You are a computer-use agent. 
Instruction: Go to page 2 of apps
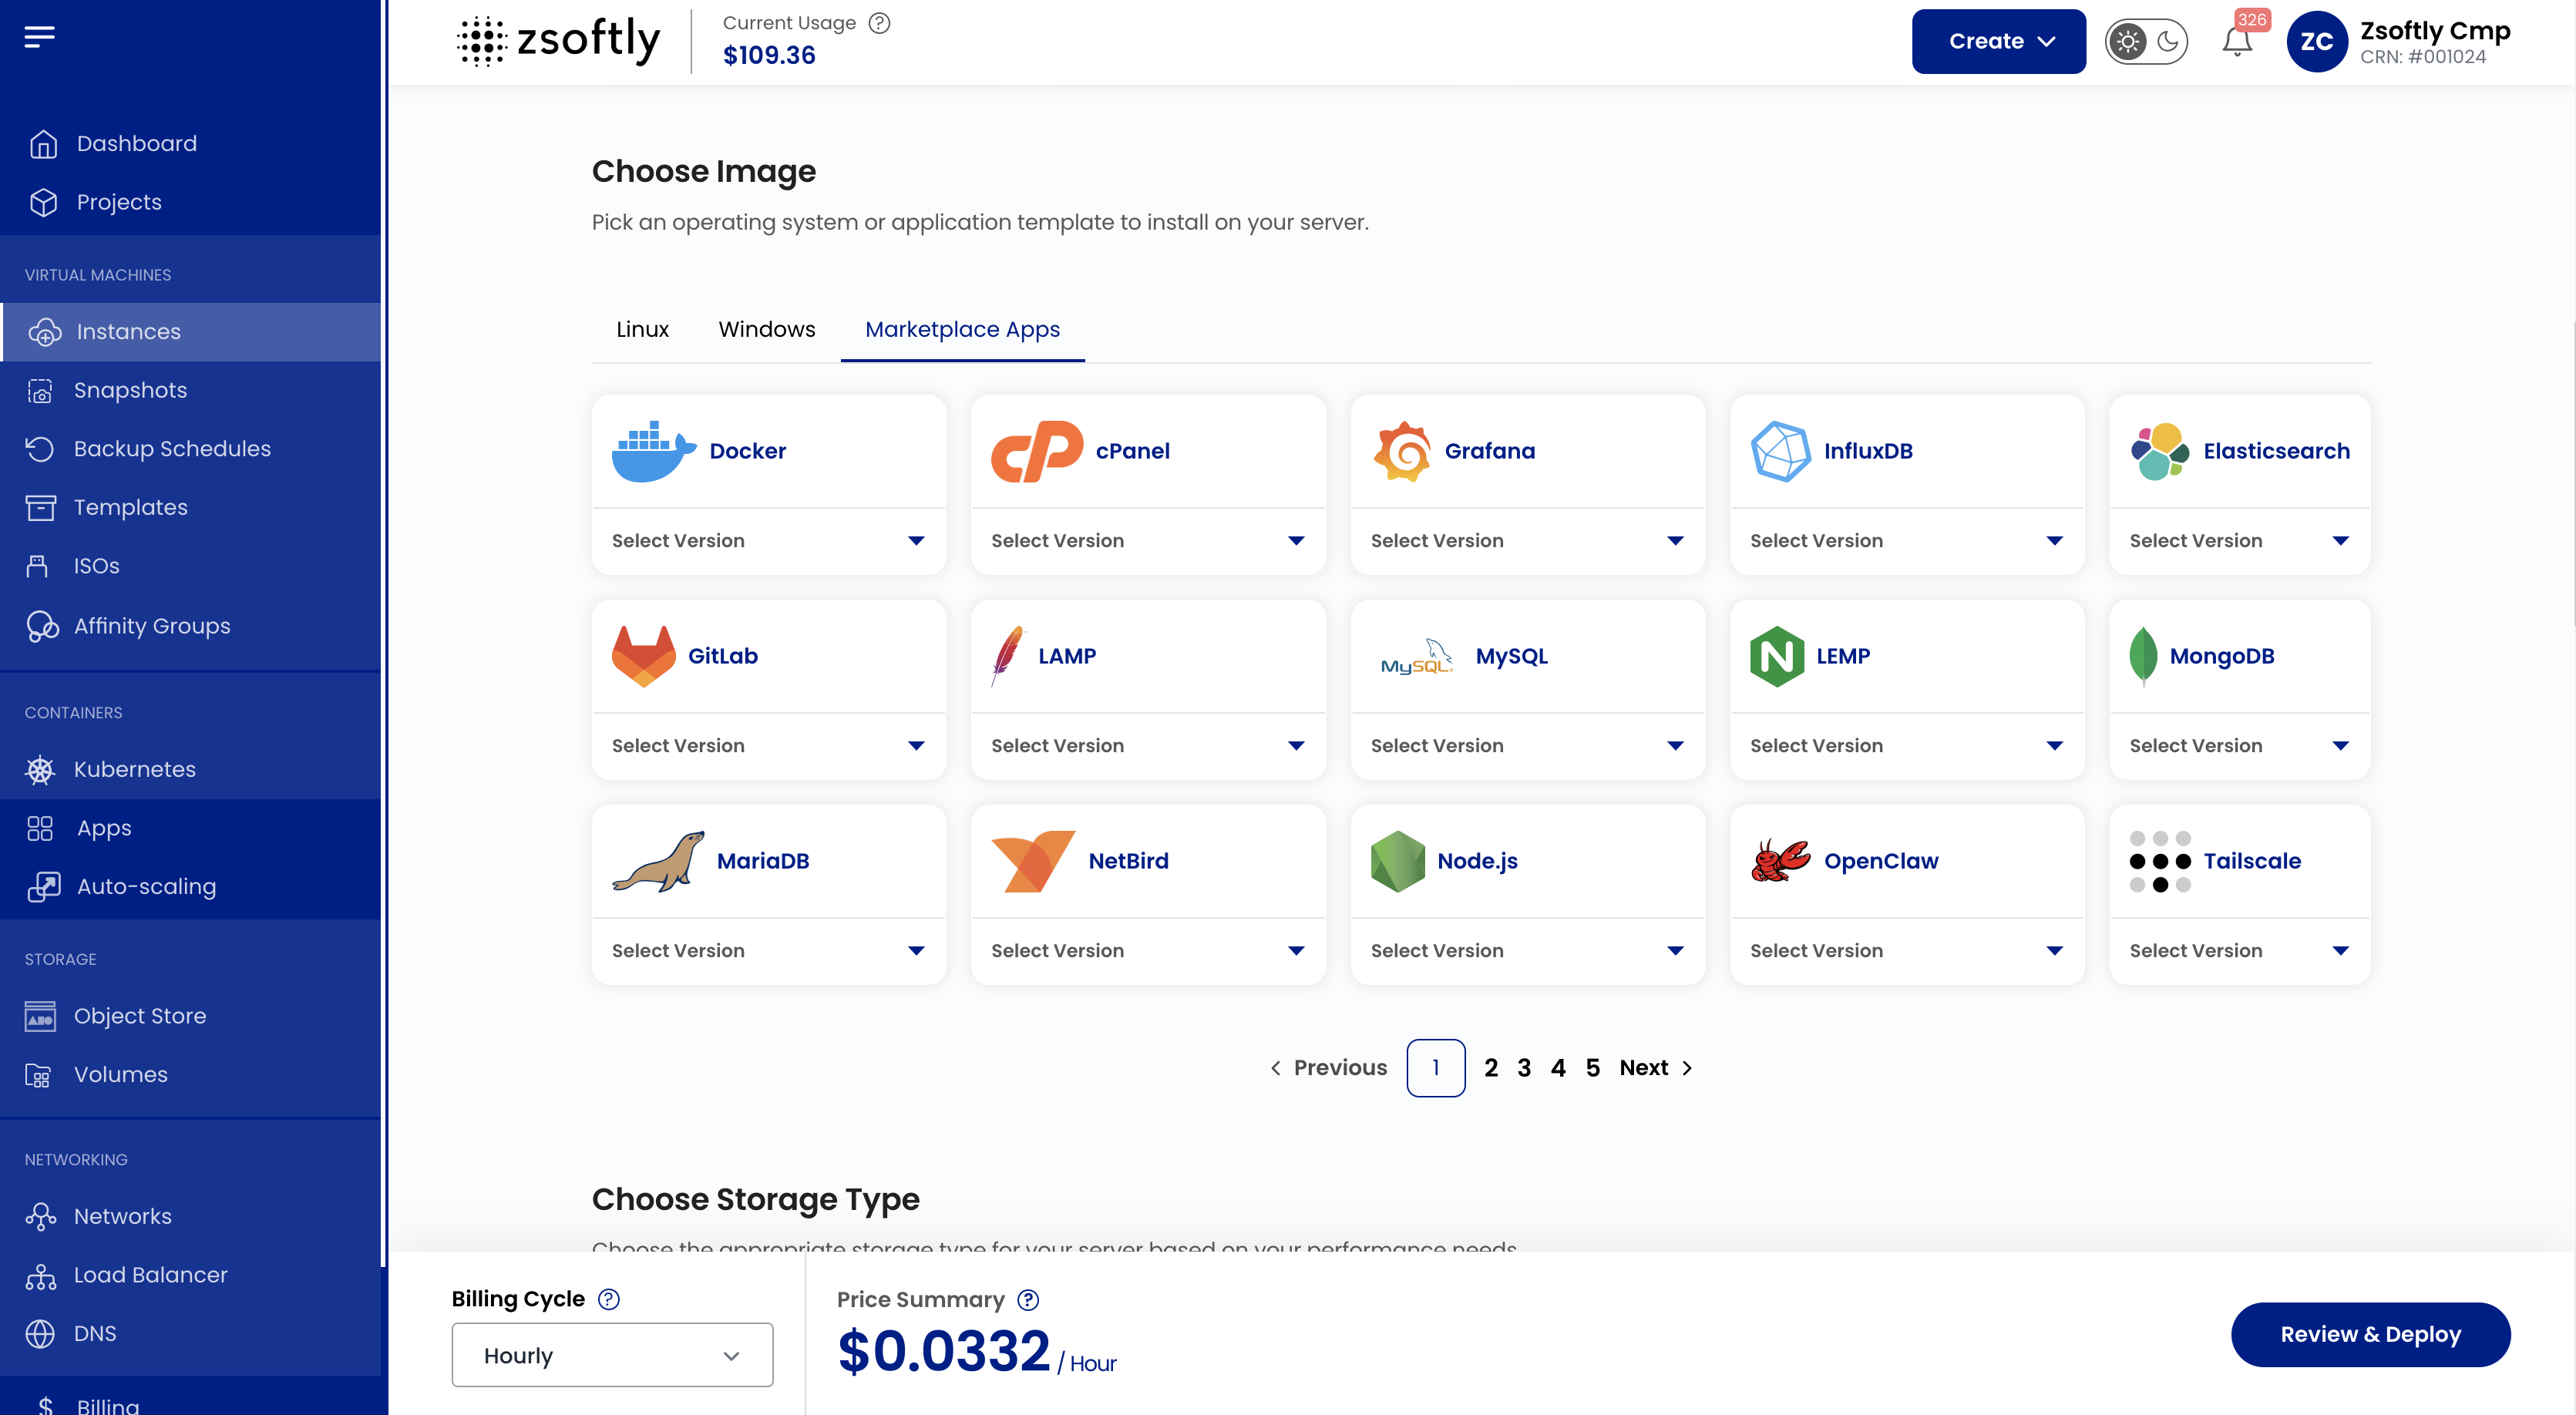click(x=1490, y=1068)
